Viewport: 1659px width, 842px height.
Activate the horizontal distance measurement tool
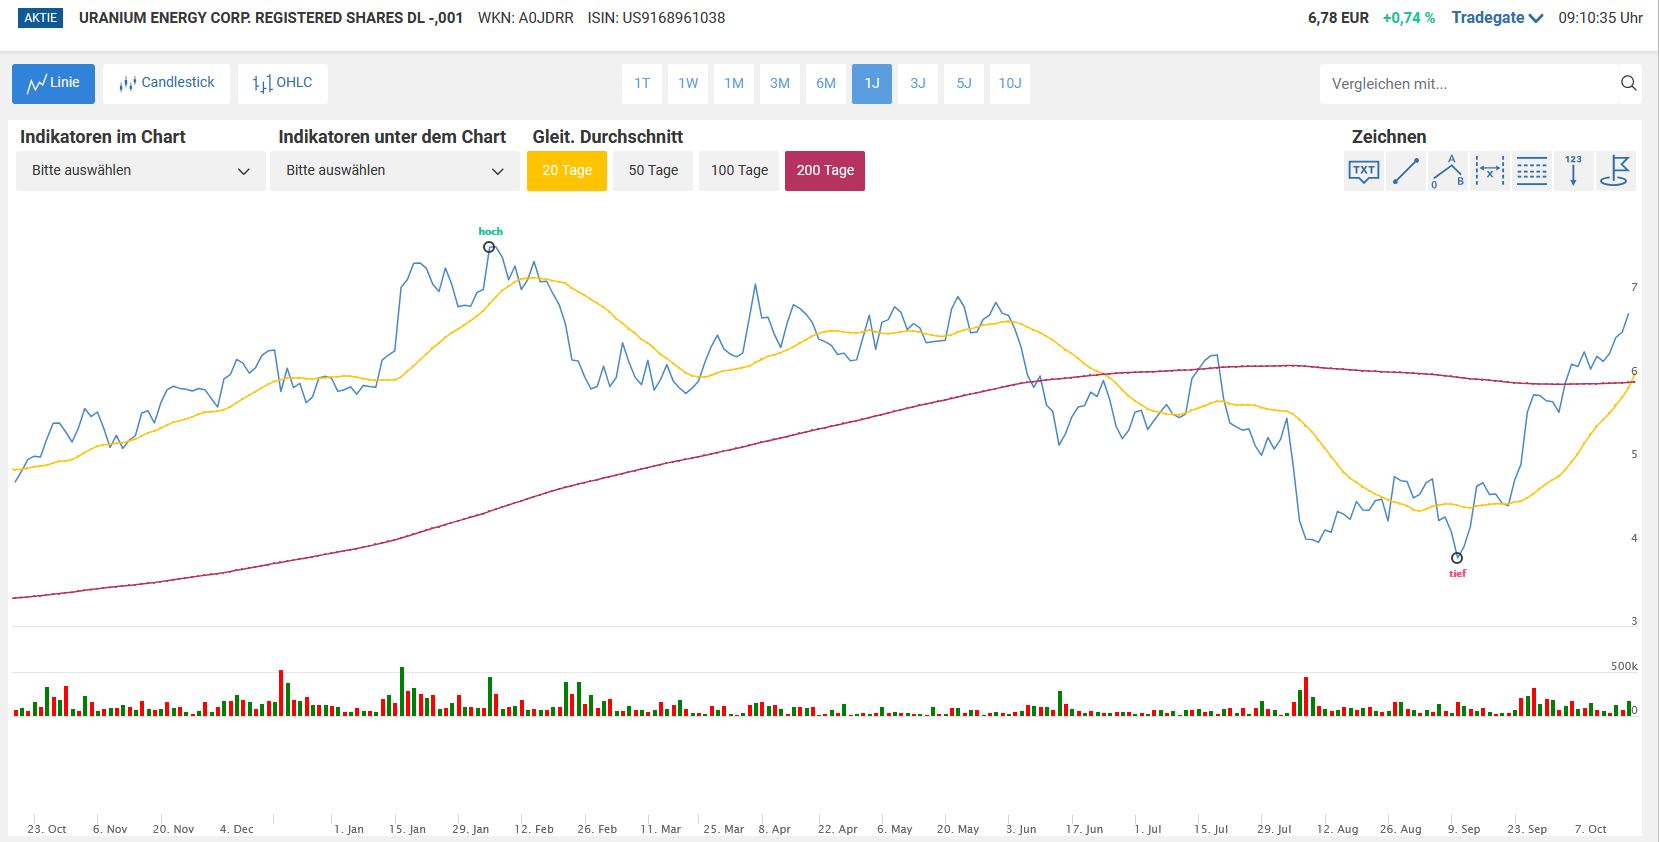[x=1490, y=171]
